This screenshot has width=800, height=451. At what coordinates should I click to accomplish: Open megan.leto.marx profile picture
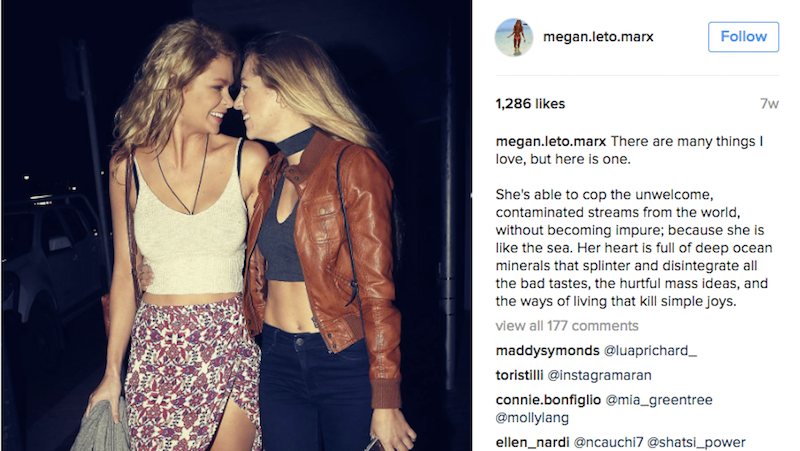(x=514, y=37)
